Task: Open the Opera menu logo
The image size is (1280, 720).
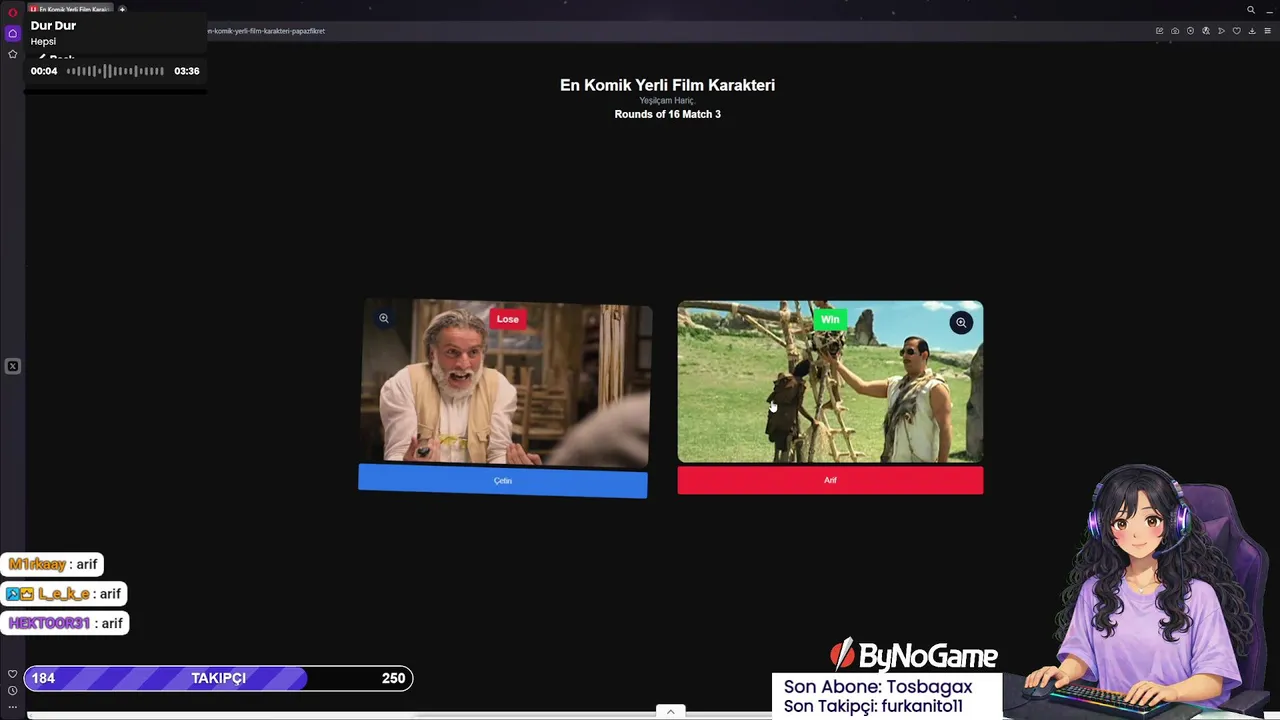Action: click(x=12, y=12)
